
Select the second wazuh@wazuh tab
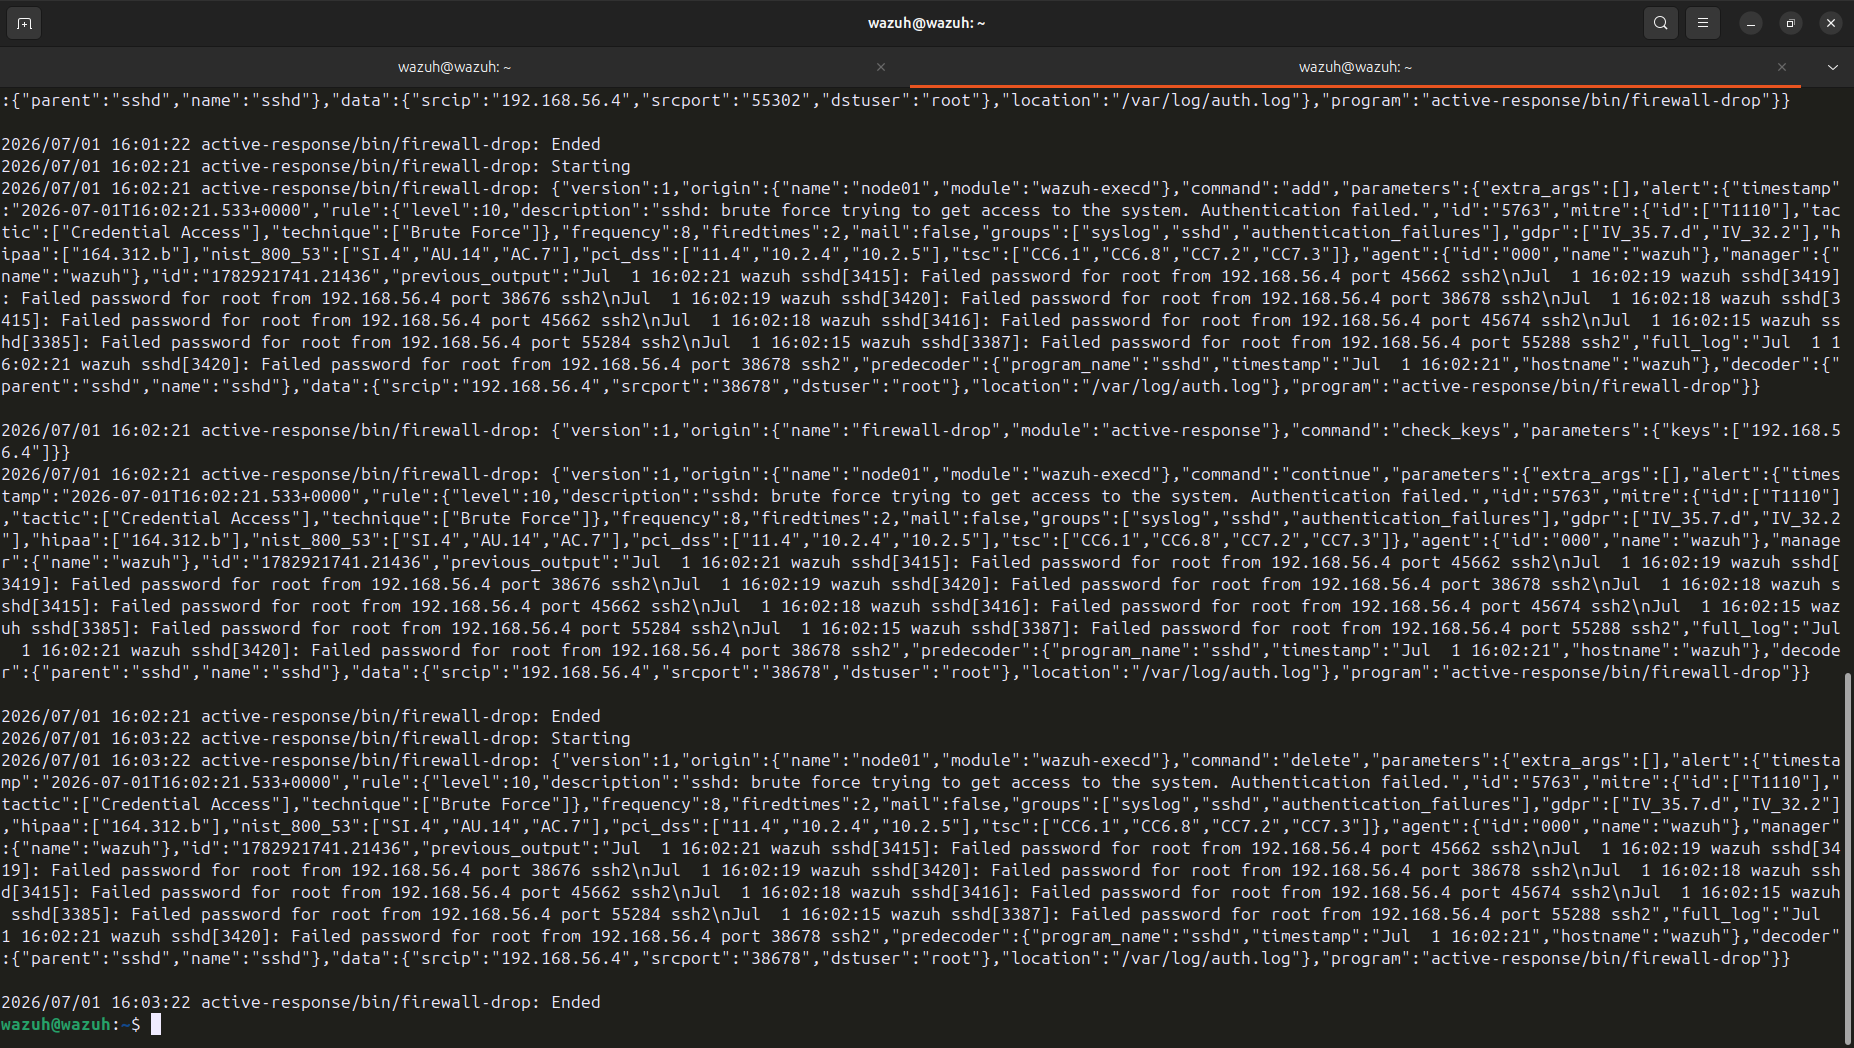(1355, 67)
